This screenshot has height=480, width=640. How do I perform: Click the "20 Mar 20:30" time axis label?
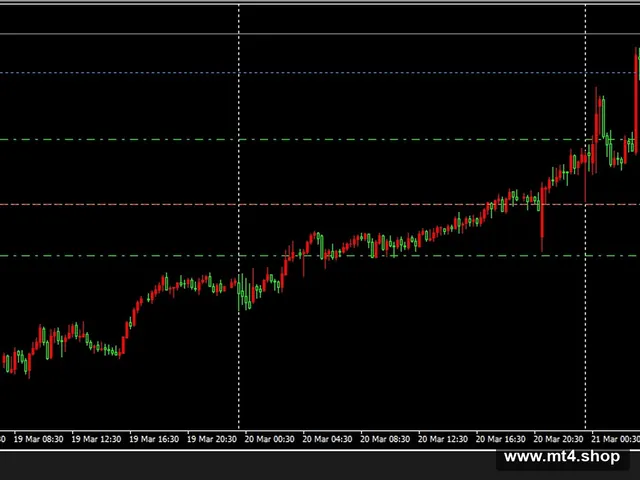558,439
